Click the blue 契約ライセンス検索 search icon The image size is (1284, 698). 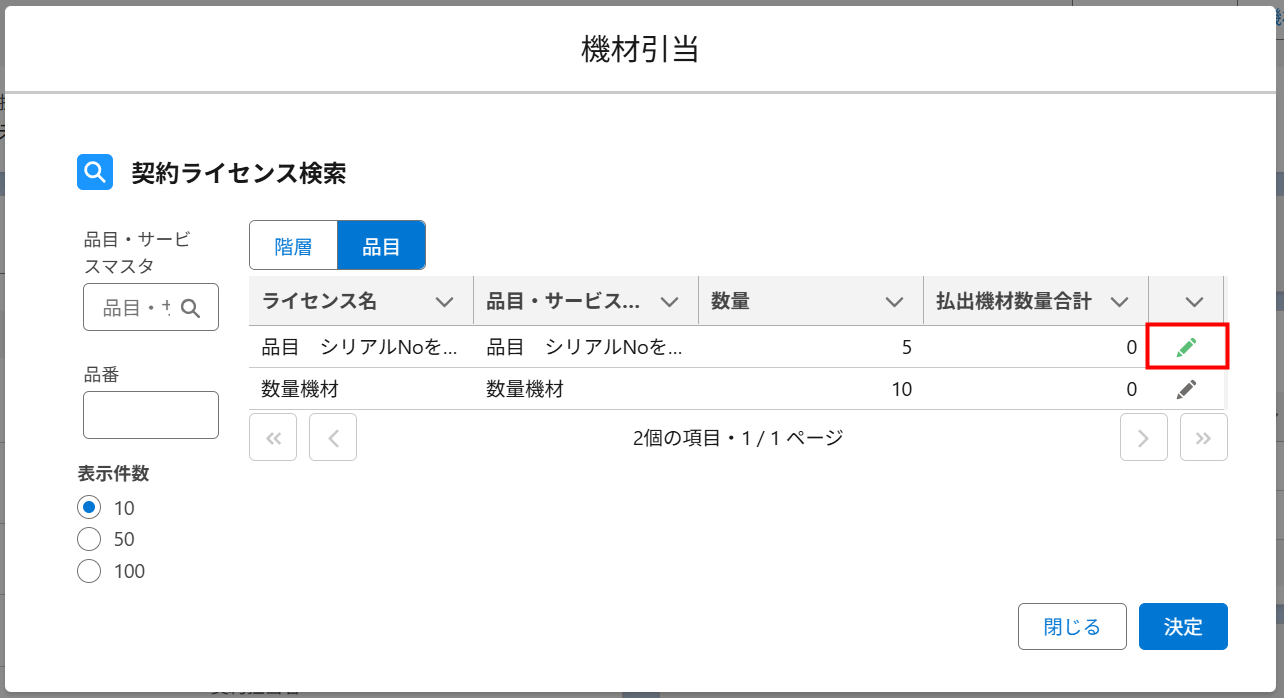[x=95, y=172]
